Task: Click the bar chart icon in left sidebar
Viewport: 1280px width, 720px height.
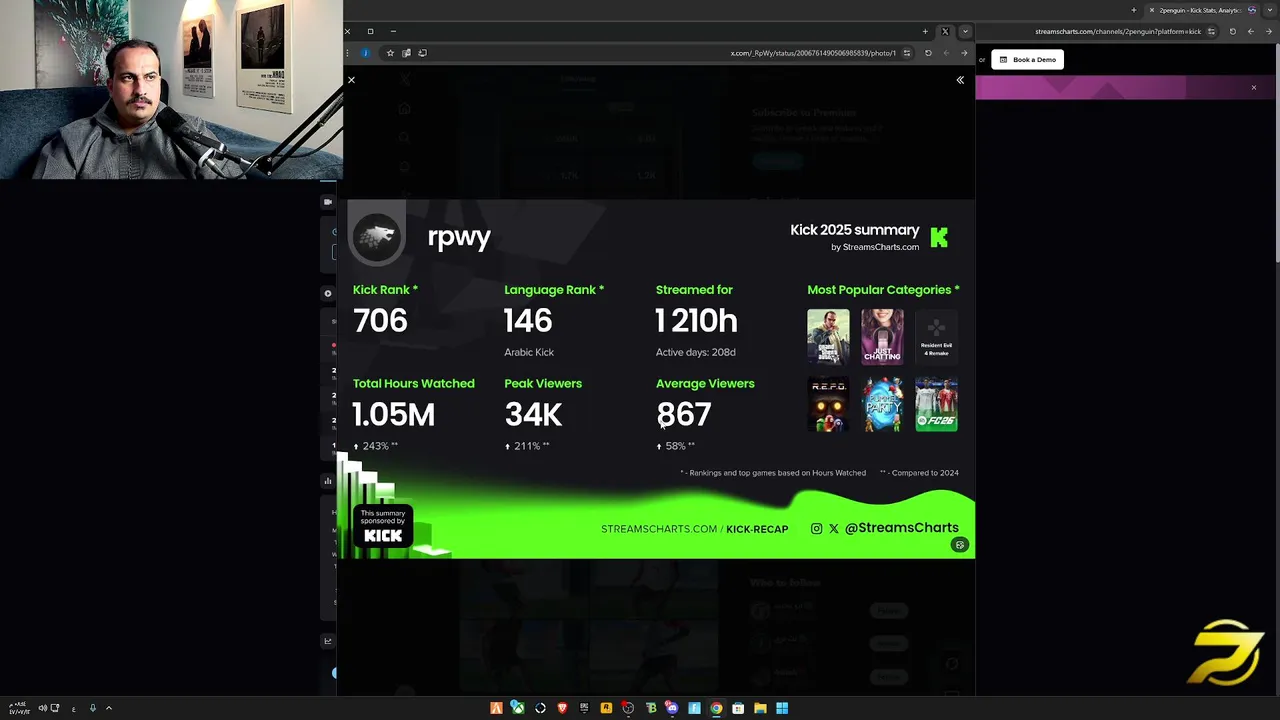Action: coord(327,481)
